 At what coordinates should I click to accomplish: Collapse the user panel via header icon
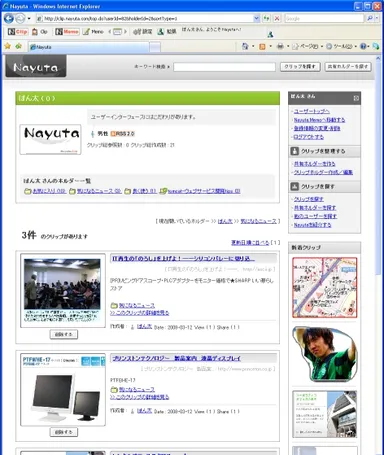click(356, 98)
